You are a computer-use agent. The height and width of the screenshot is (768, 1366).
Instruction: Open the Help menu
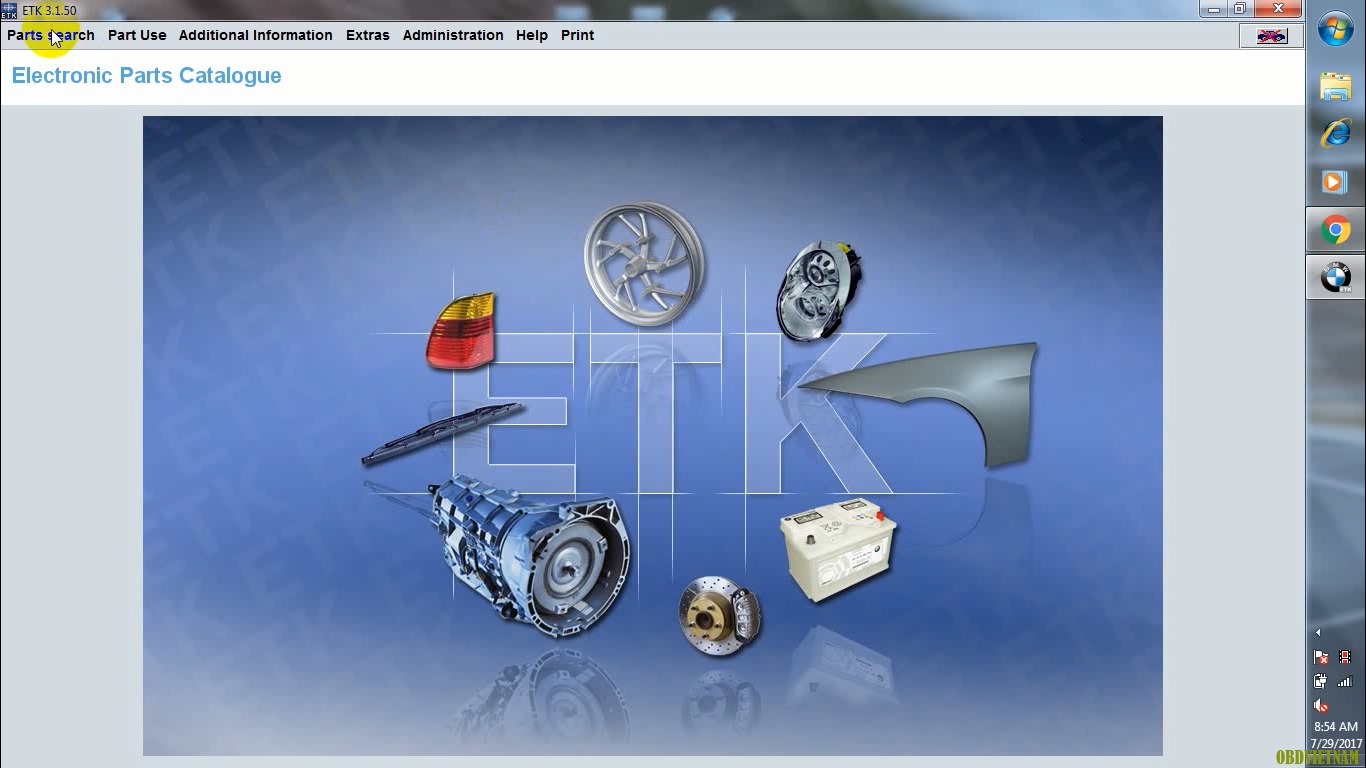(x=532, y=35)
